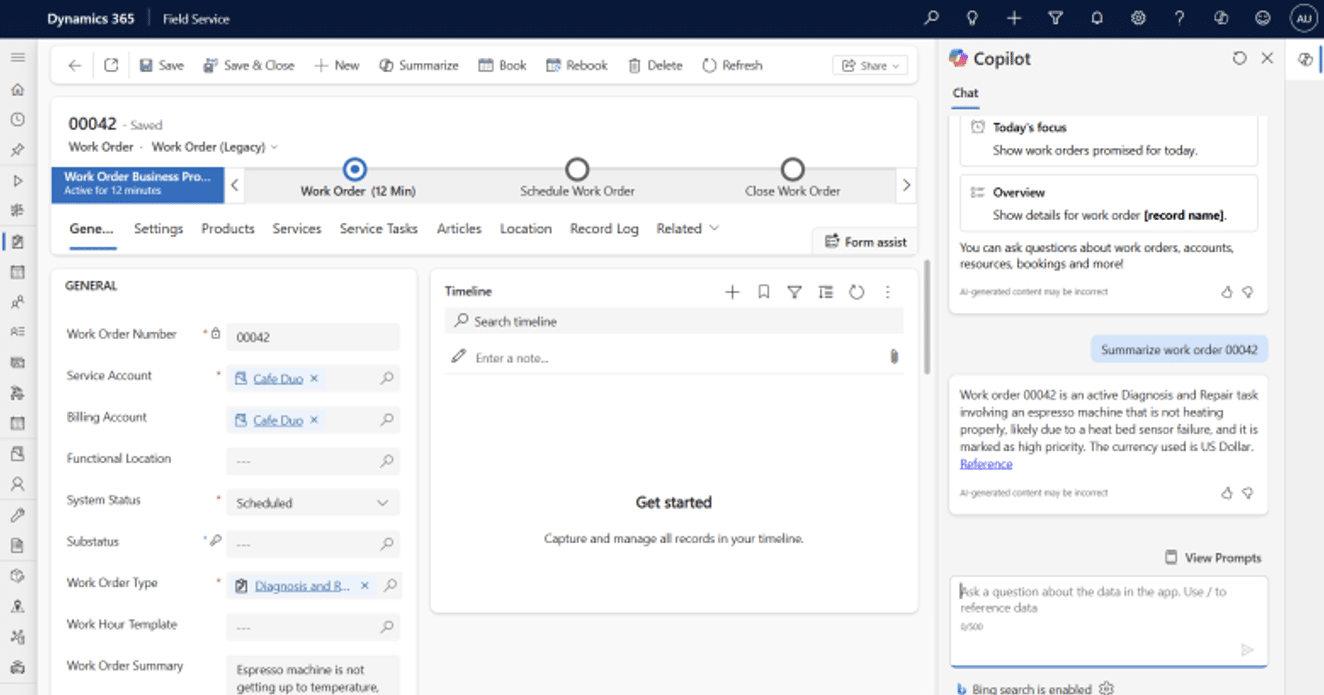
Task: Go to Home in left sidebar
Action: (x=17, y=89)
